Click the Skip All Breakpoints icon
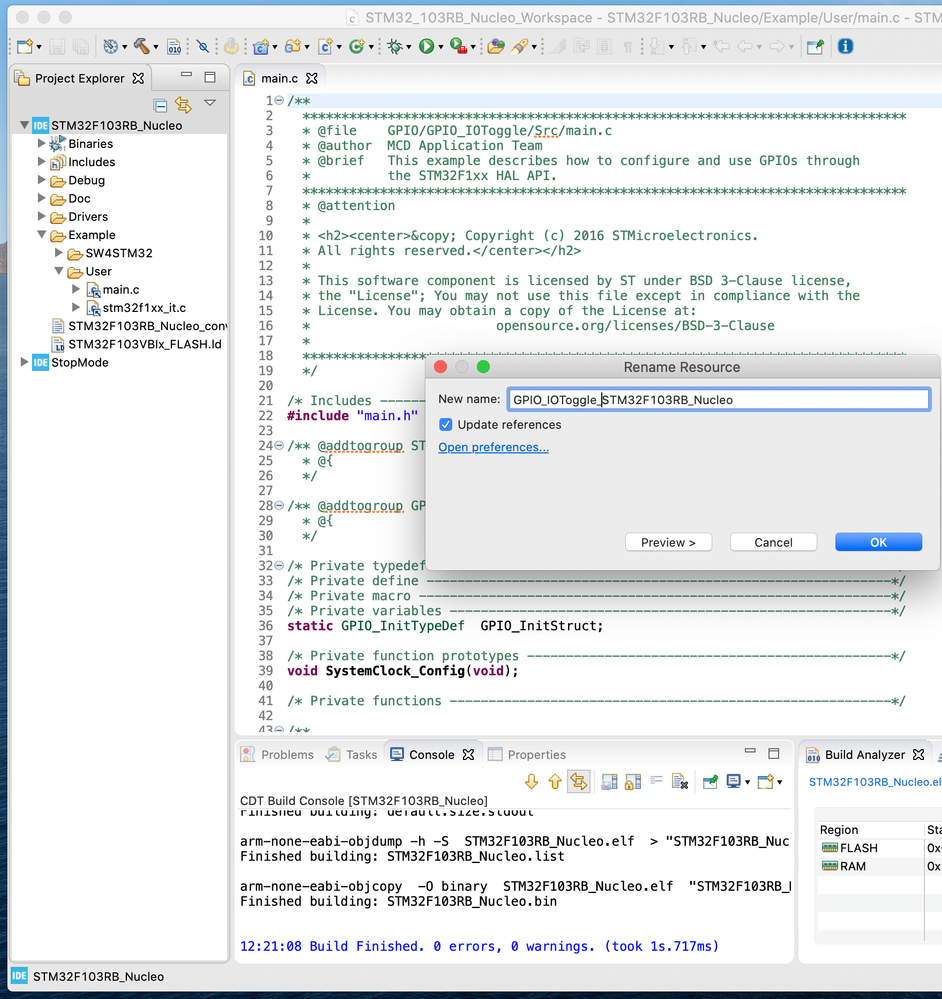Viewport: 942px width, 999px height. pos(203,47)
